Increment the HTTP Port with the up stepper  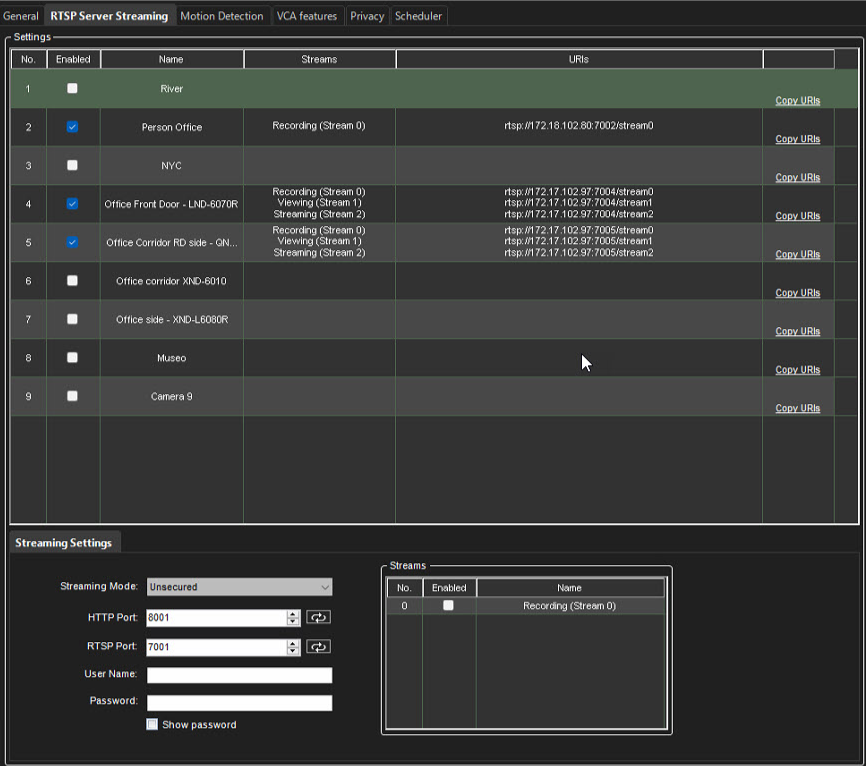point(291,613)
